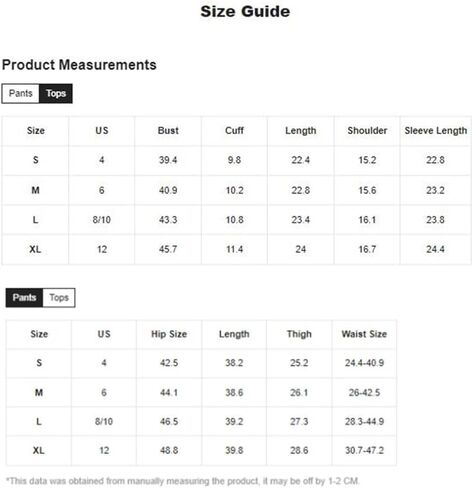This screenshot has width=473, height=488.
Task: Click the Product Measurements heading
Action: [79, 65]
